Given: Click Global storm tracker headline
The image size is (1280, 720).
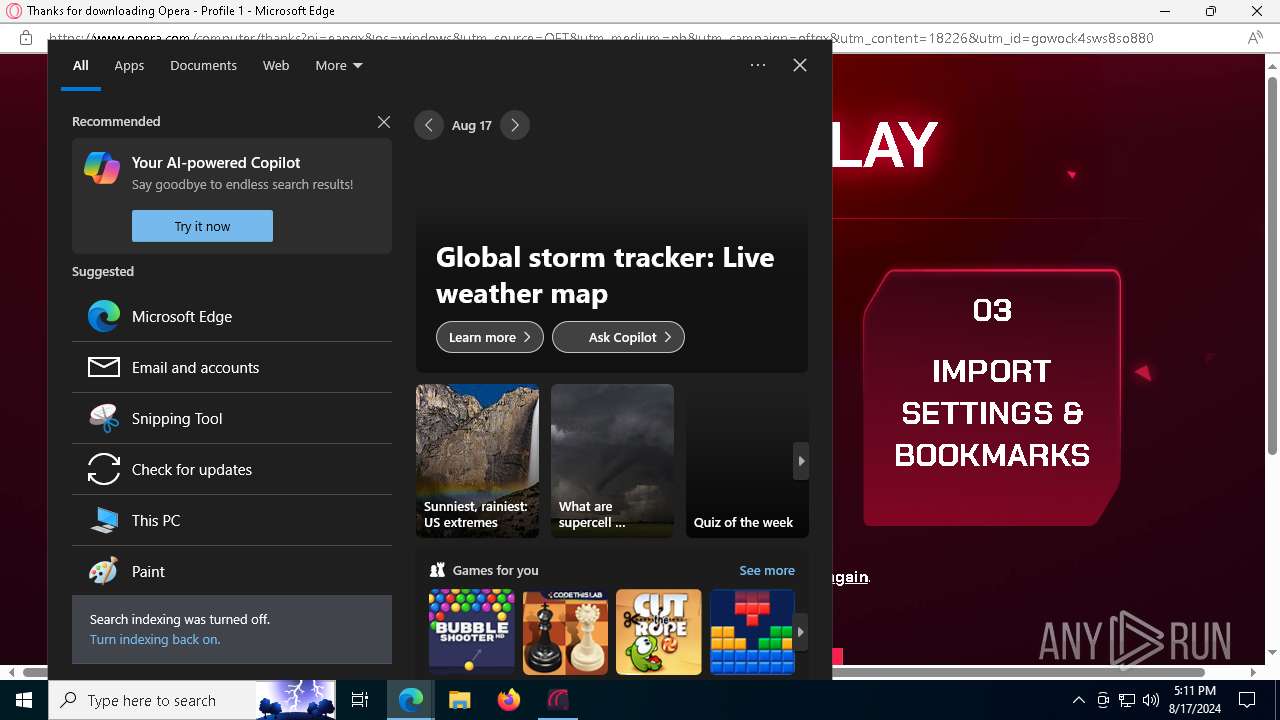Looking at the screenshot, I should click(x=605, y=275).
